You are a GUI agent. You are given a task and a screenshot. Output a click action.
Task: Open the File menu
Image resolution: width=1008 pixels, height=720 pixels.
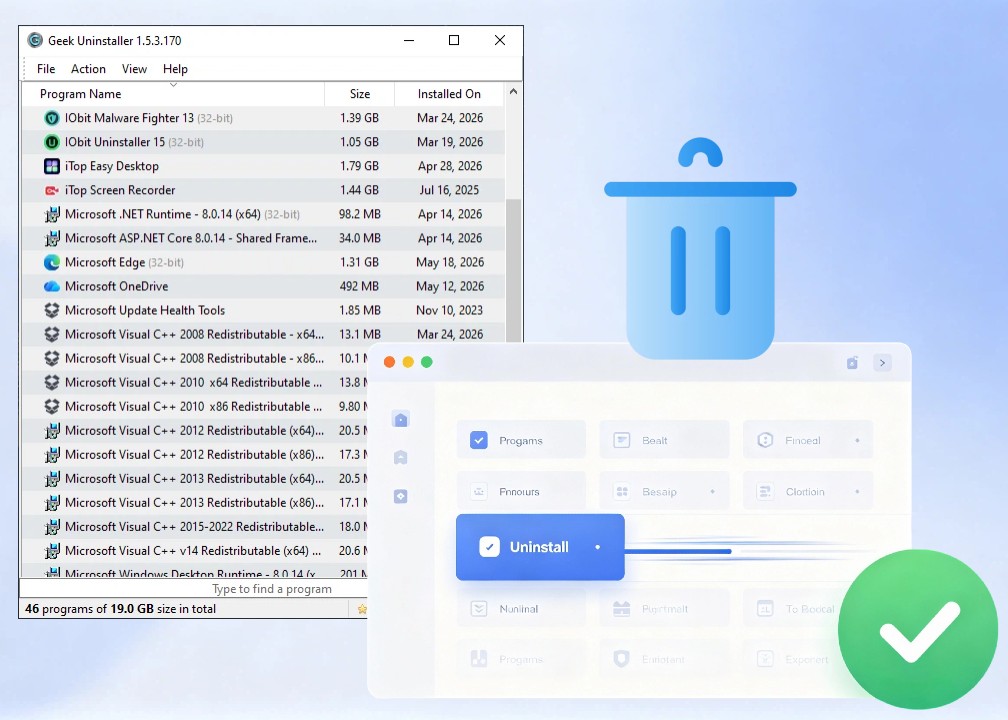(46, 69)
